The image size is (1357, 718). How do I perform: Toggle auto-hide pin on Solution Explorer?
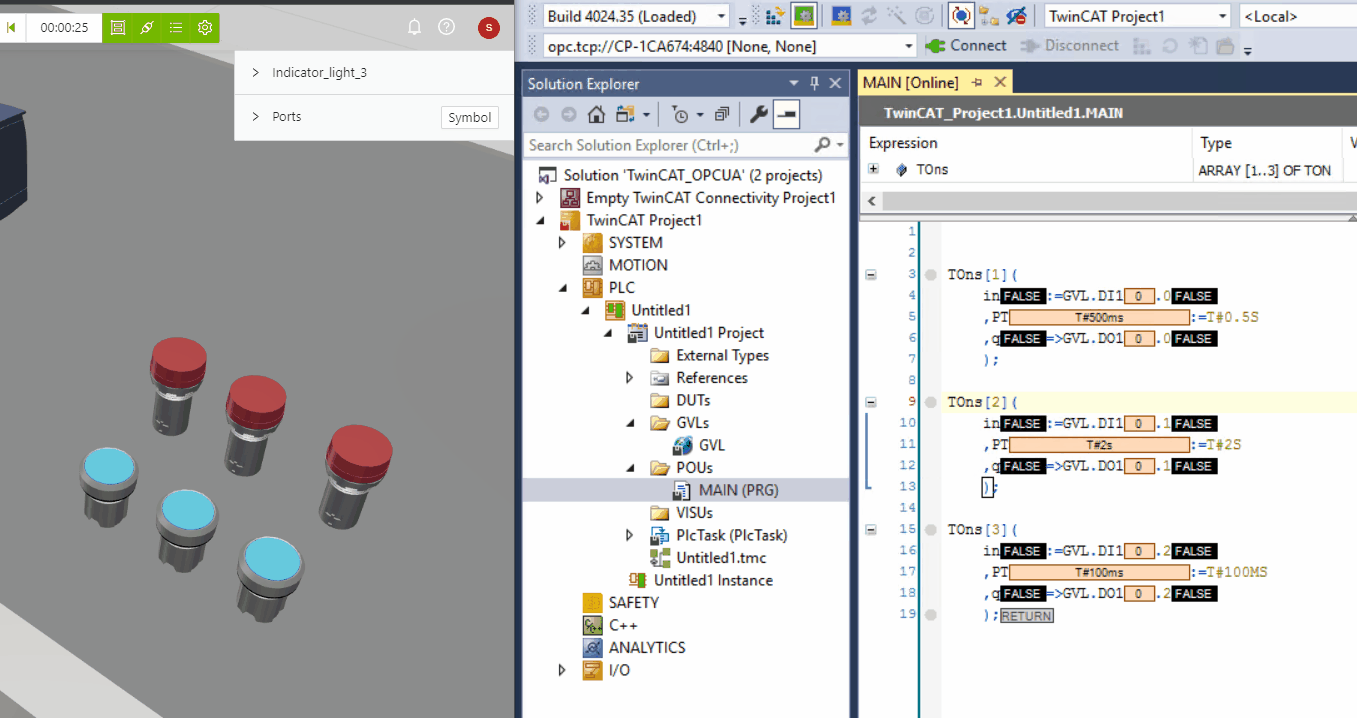814,84
